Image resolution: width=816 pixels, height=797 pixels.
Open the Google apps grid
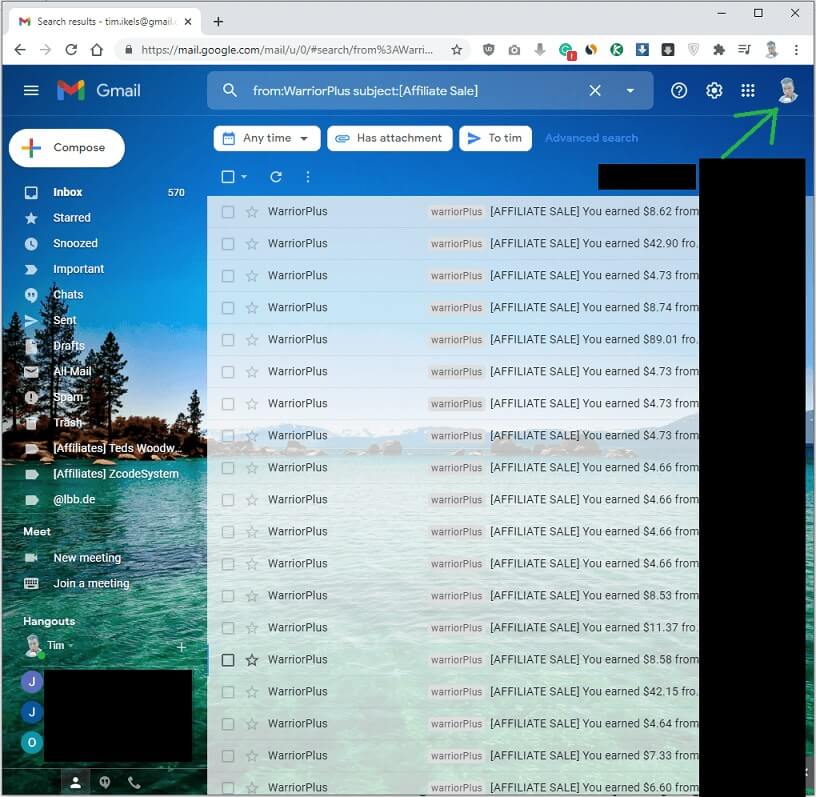[x=748, y=91]
